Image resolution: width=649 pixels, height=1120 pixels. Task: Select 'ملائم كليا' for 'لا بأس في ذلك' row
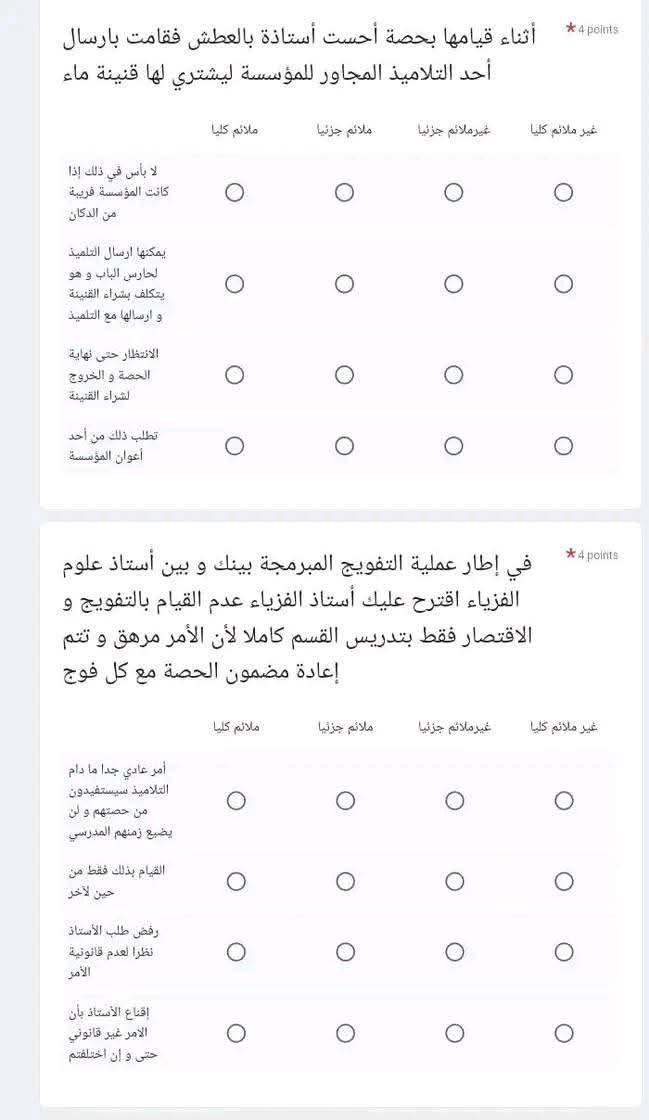[235, 192]
